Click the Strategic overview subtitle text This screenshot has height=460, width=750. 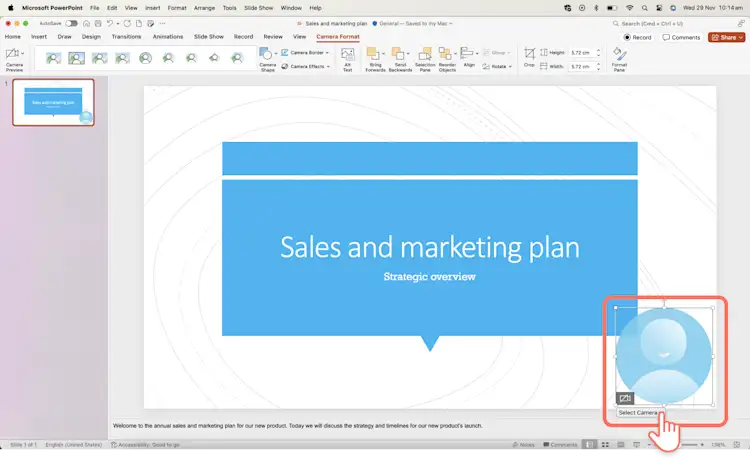430,277
